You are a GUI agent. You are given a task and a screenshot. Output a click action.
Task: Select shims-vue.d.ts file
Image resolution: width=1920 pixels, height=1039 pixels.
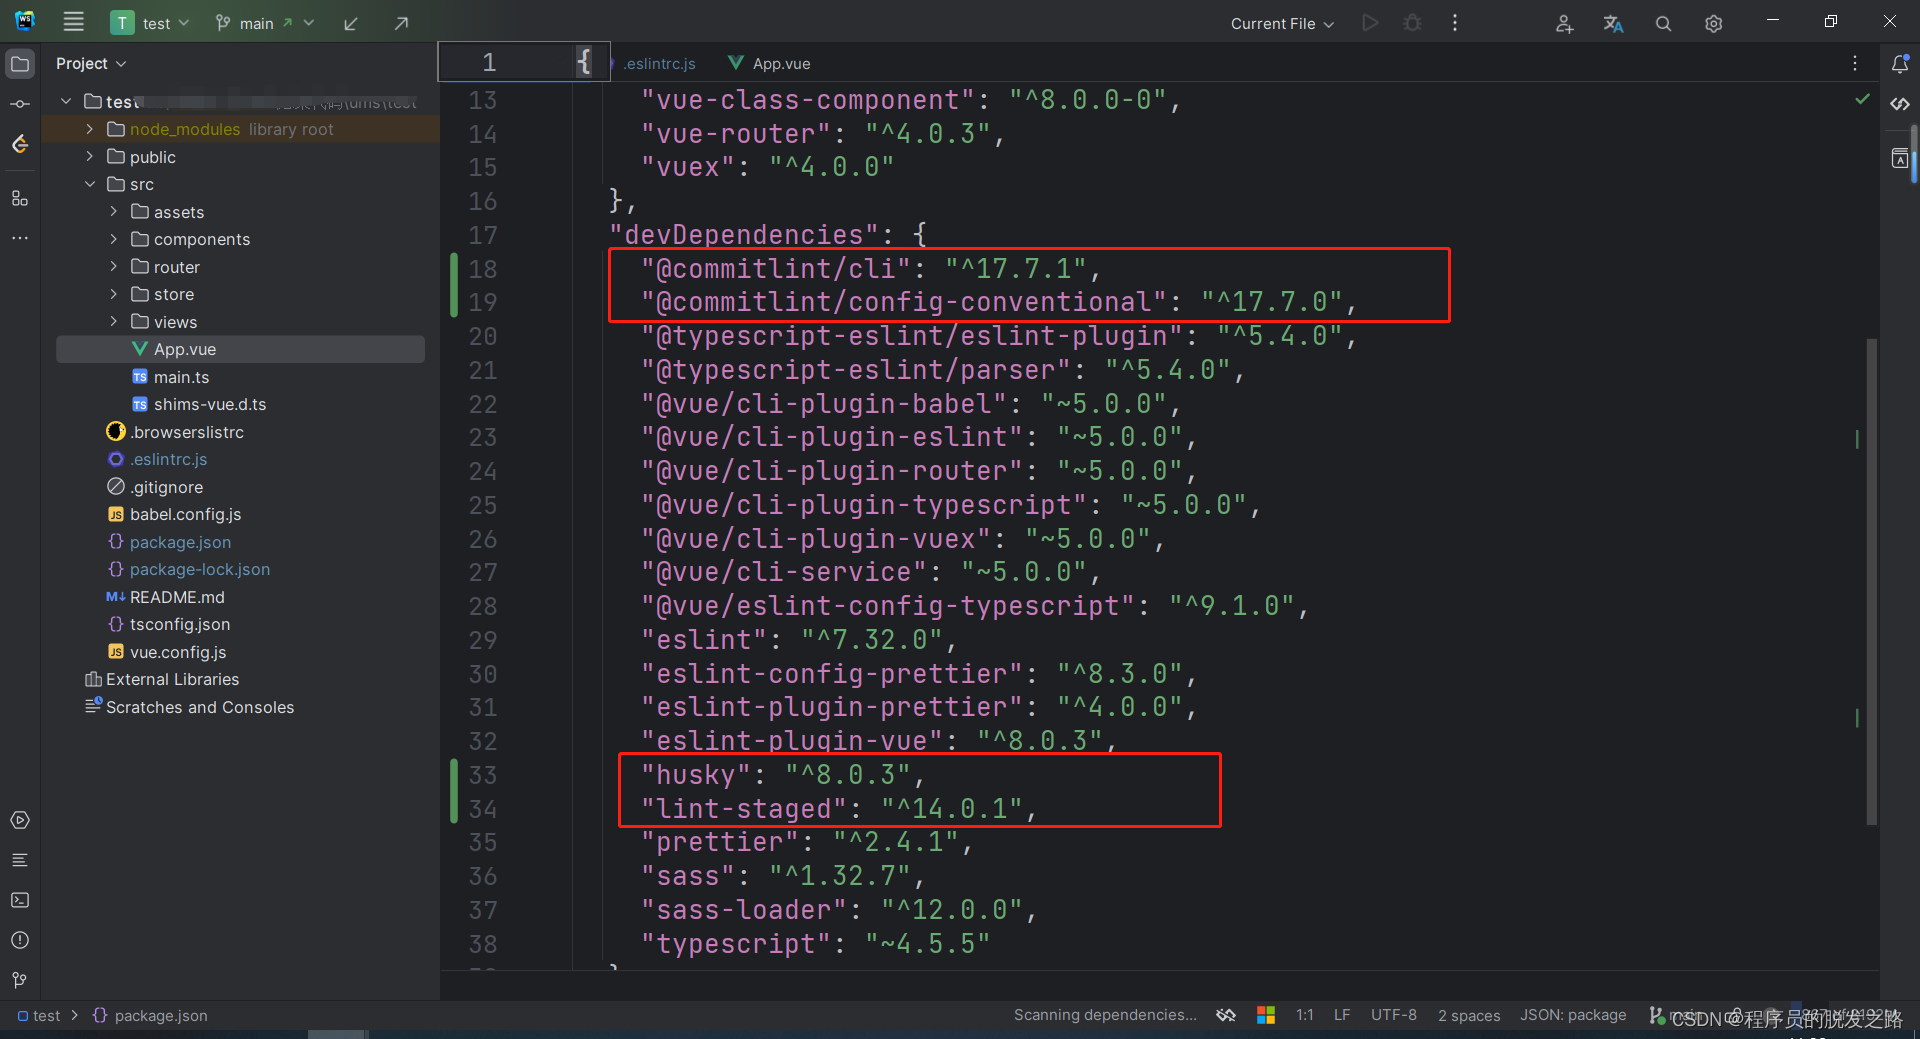tap(210, 404)
